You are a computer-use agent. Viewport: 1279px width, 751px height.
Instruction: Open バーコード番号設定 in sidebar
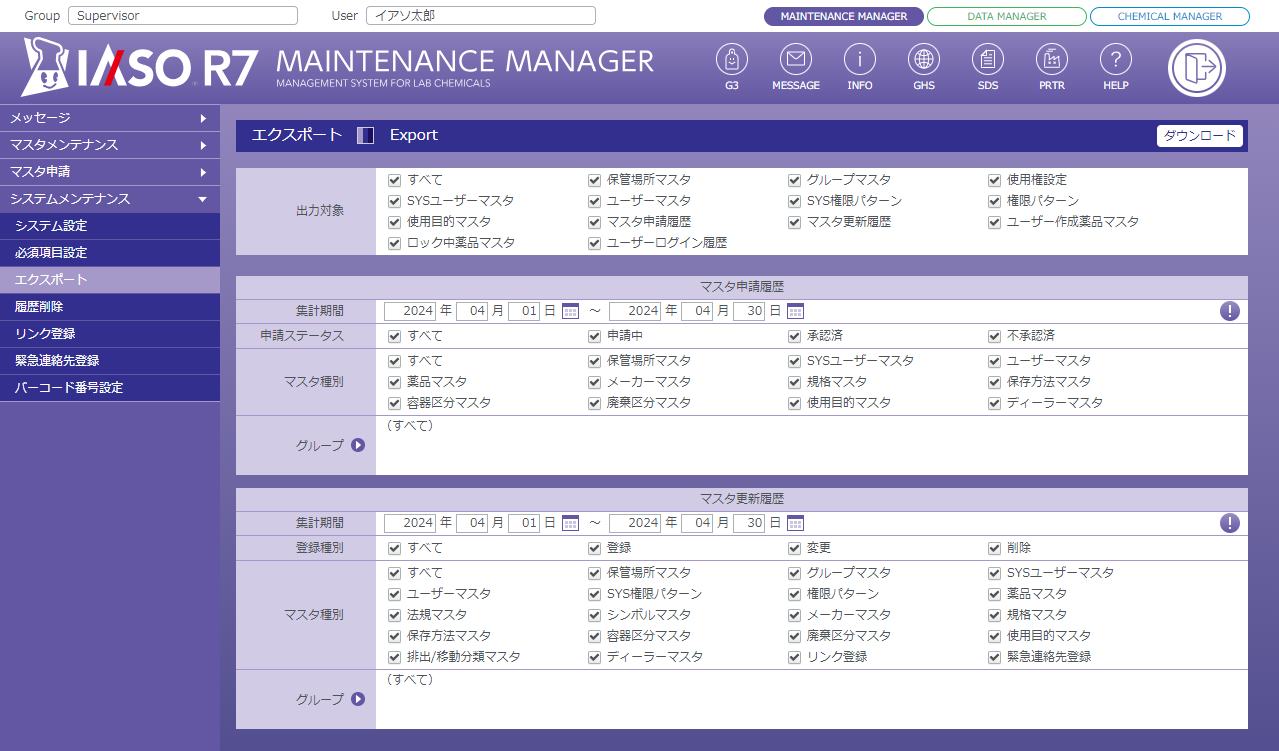pyautogui.click(x=110, y=388)
